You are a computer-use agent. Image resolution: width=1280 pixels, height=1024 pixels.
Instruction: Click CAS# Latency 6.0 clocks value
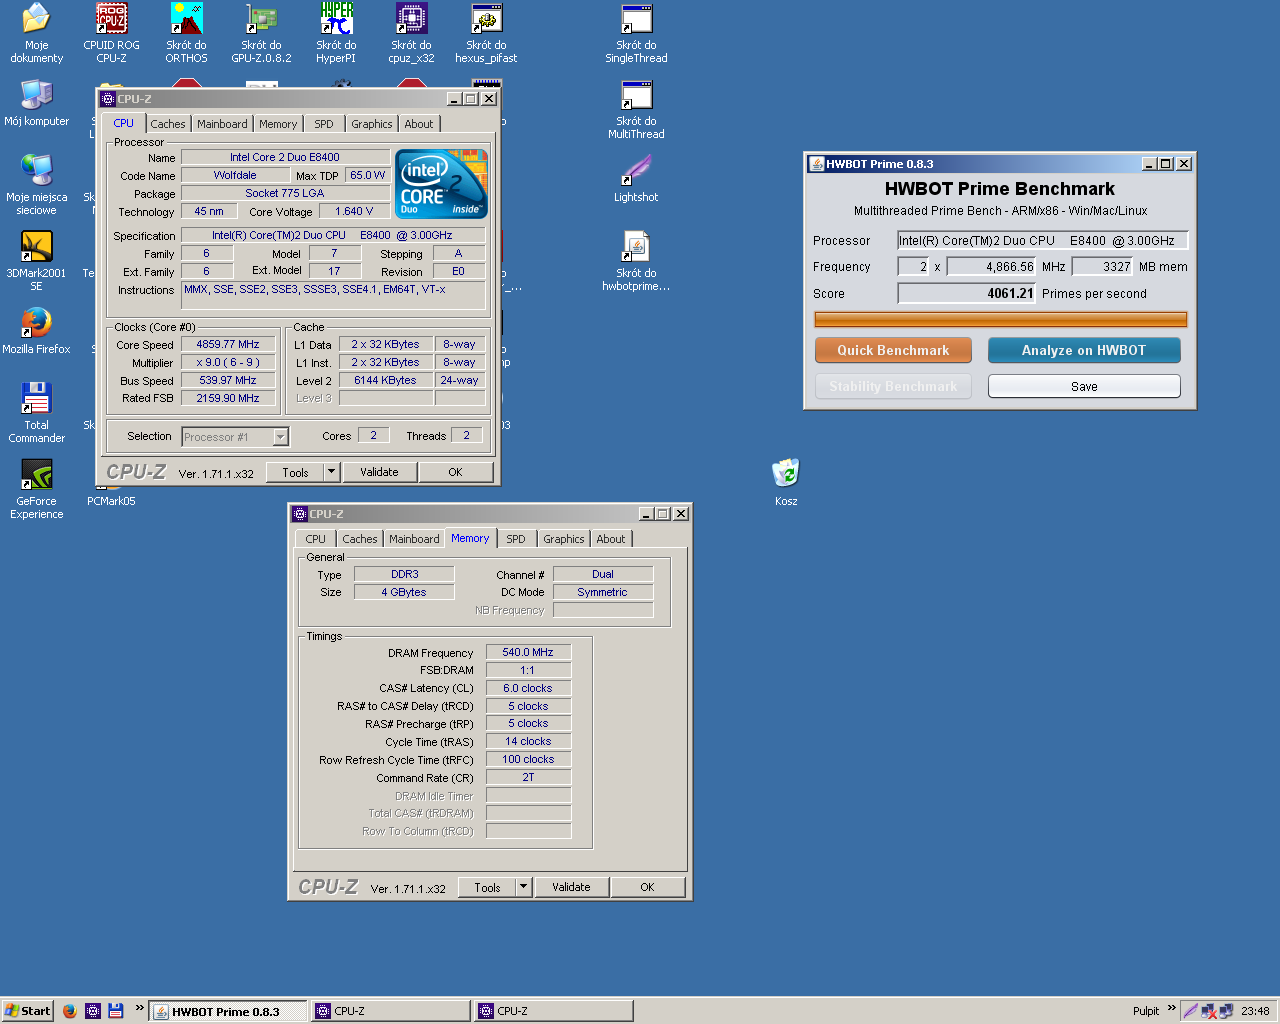point(528,688)
